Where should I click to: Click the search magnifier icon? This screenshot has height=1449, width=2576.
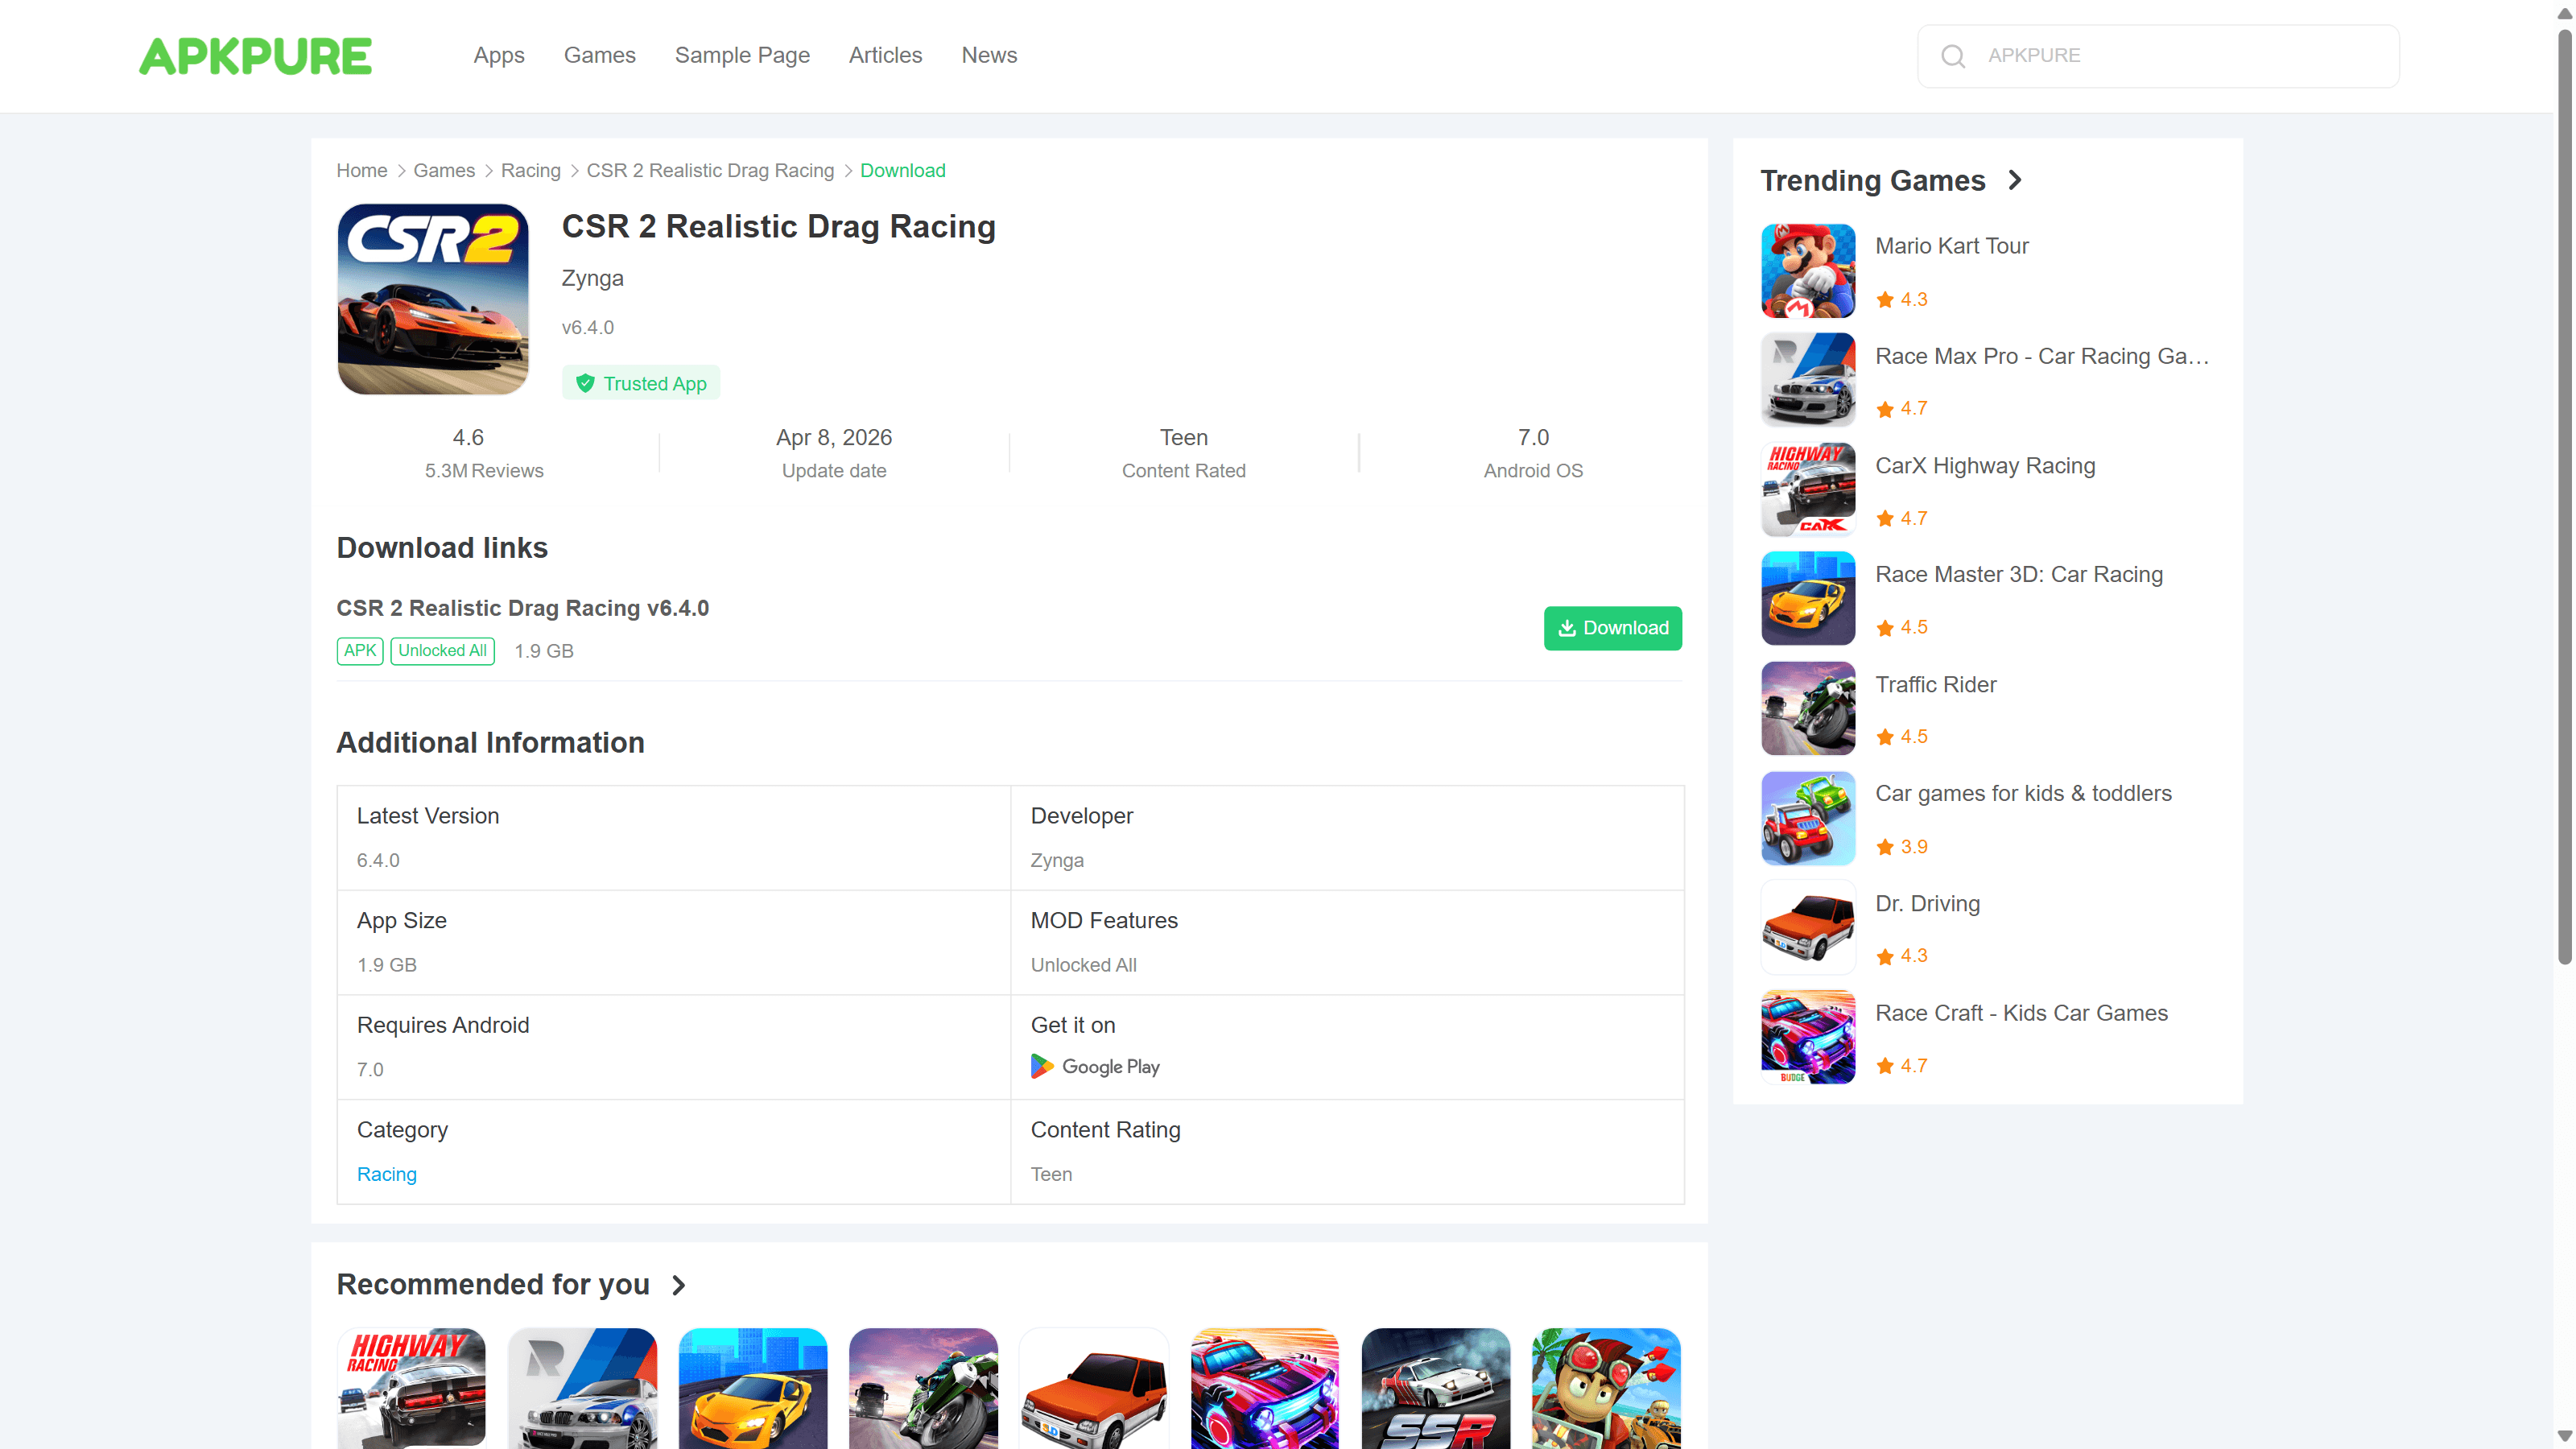click(x=1952, y=56)
